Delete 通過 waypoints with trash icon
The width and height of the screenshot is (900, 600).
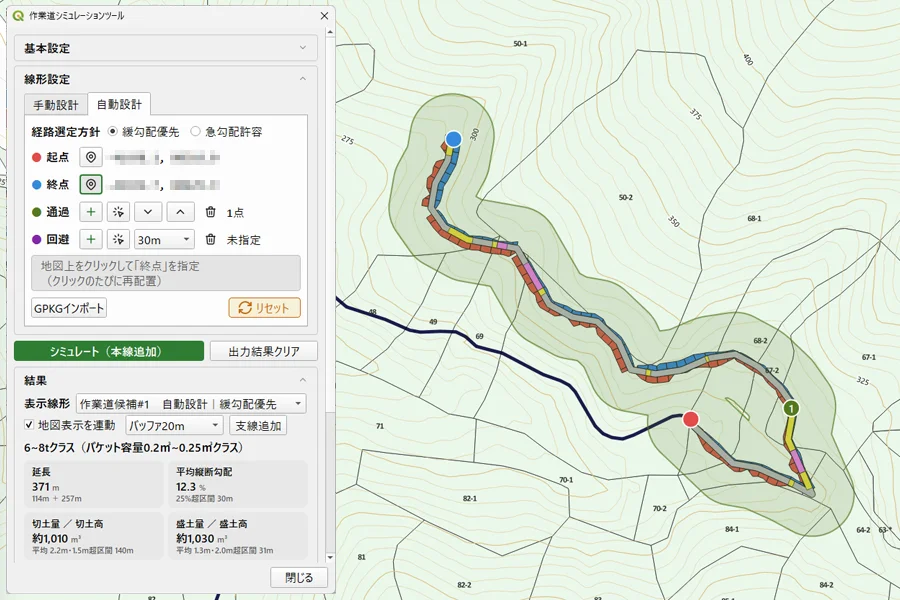click(x=211, y=212)
